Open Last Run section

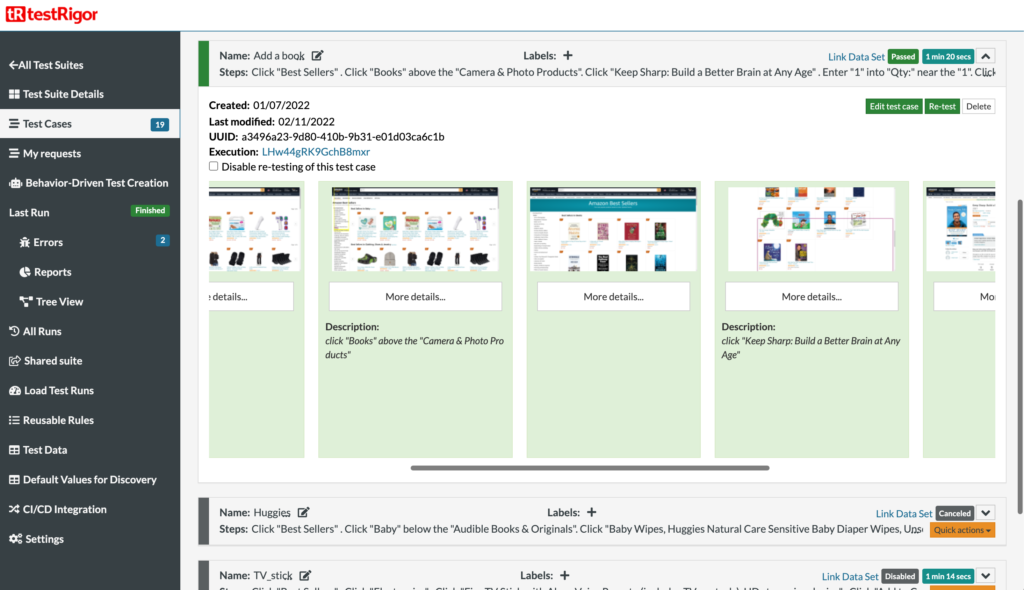tap(29, 212)
